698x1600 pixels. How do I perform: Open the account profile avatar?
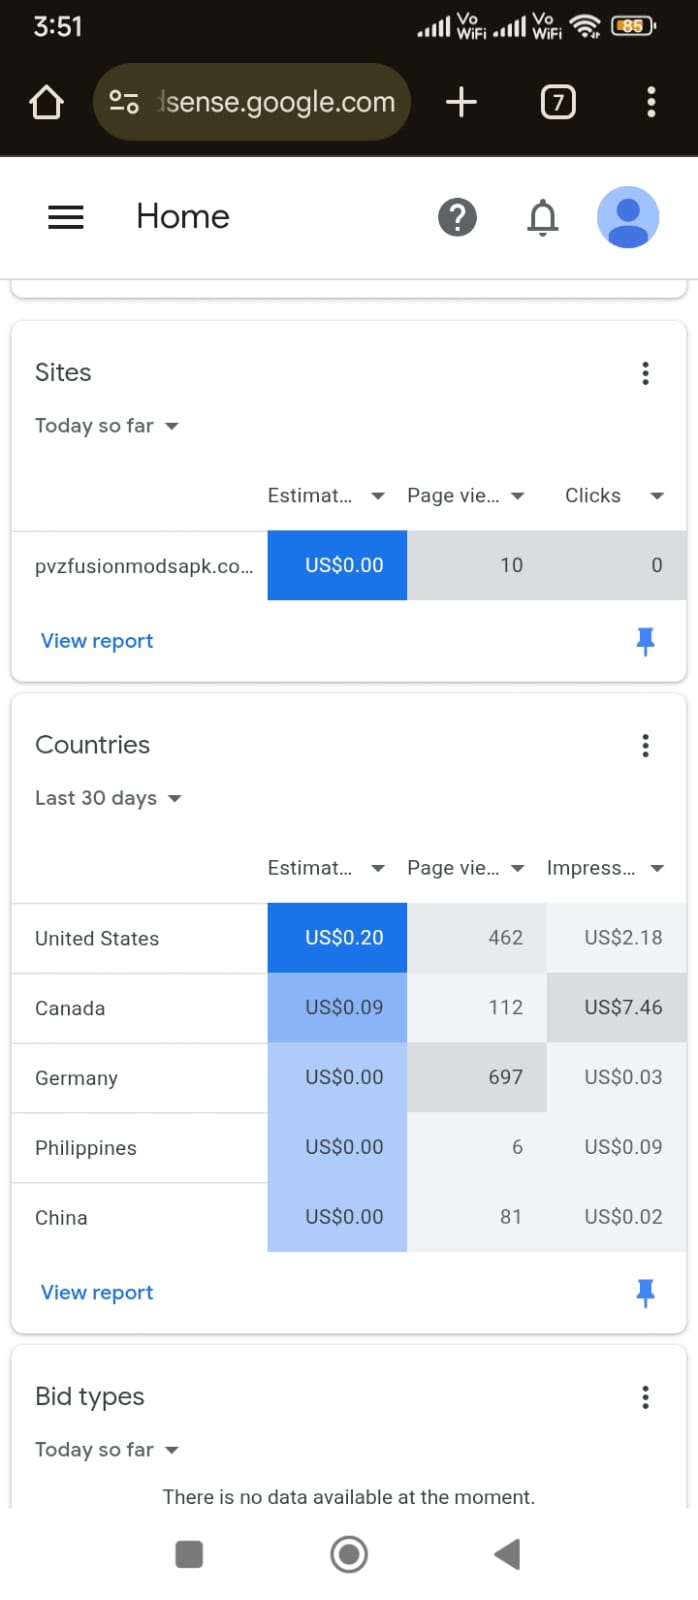click(627, 217)
